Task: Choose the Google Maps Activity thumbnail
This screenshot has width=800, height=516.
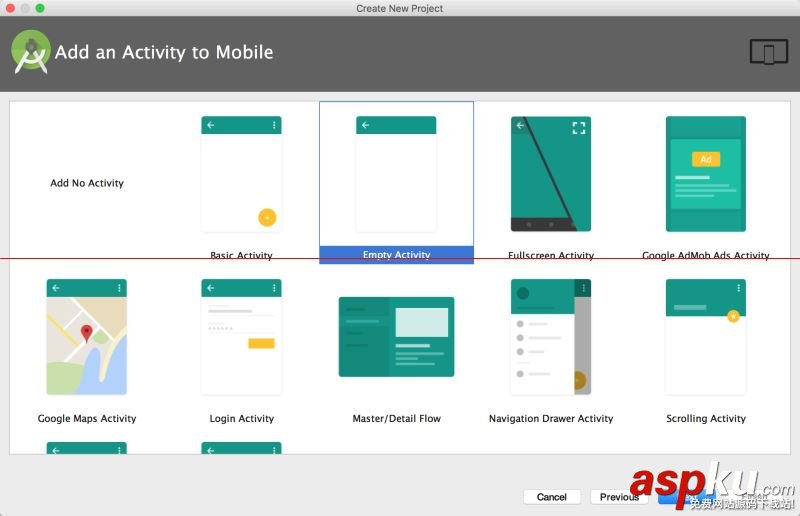Action: click(x=87, y=337)
